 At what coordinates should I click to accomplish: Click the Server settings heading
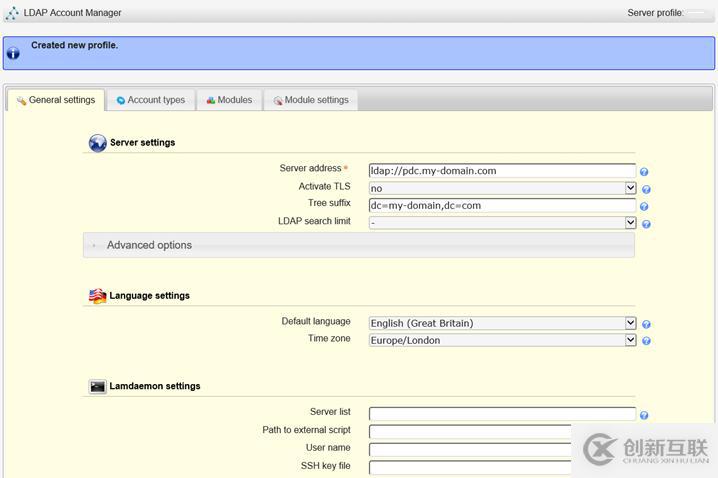tap(142, 142)
